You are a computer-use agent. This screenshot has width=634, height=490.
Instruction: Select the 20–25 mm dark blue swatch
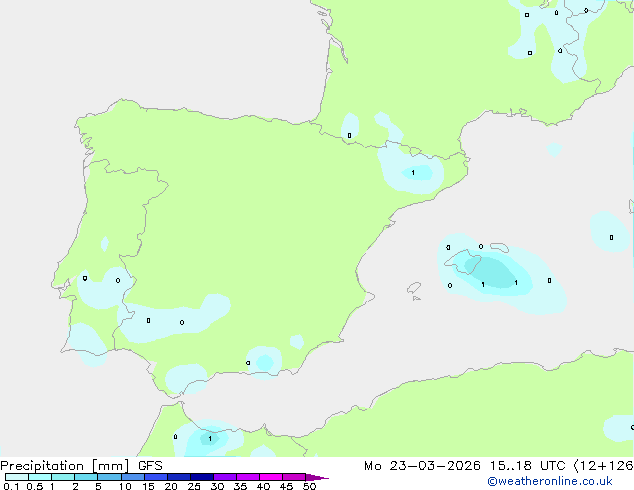click(x=179, y=477)
